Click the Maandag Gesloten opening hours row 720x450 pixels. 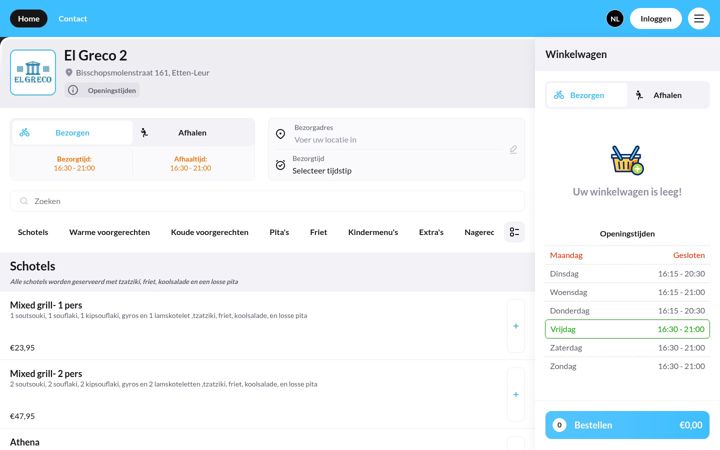point(627,255)
